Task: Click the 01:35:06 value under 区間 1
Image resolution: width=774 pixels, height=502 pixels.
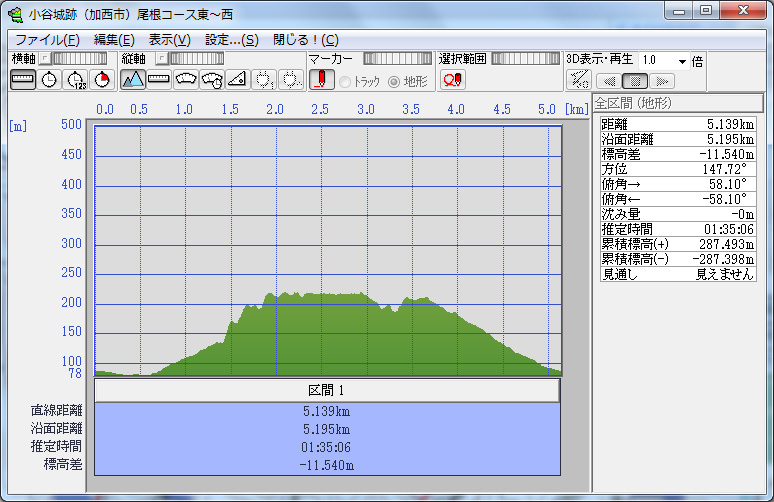Action: (x=326, y=447)
